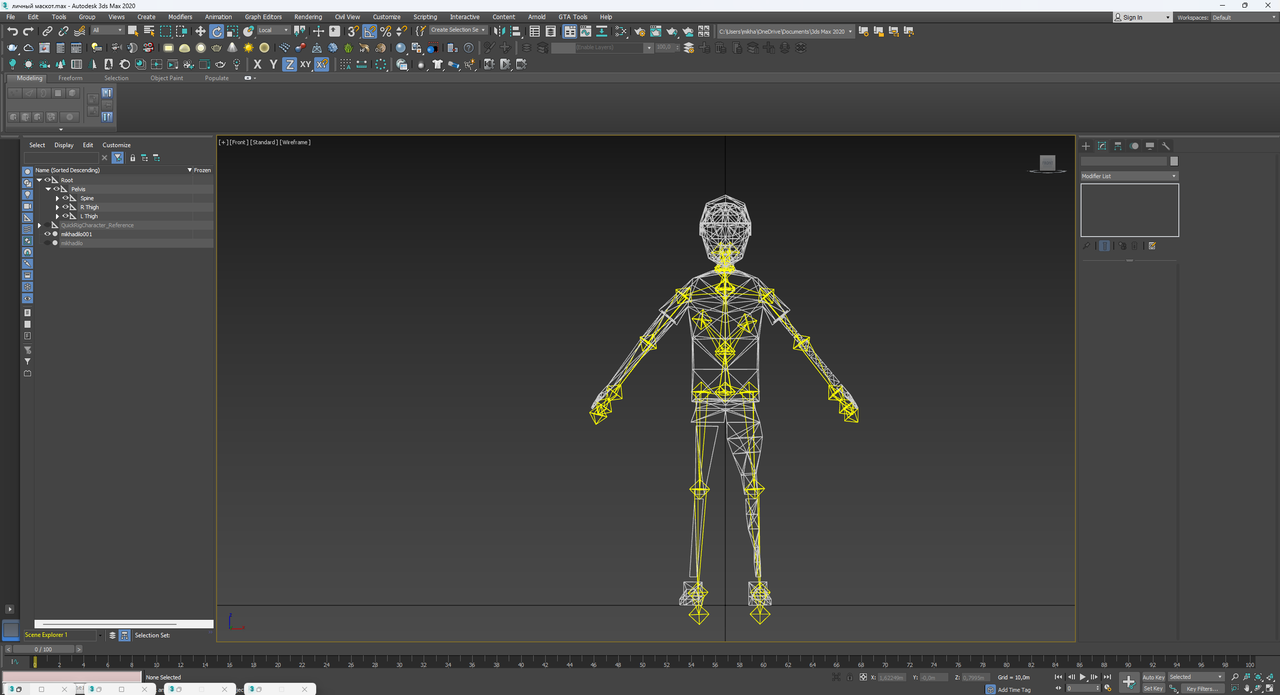
Task: Toggle the 3D Snaps icon
Action: 353,31
